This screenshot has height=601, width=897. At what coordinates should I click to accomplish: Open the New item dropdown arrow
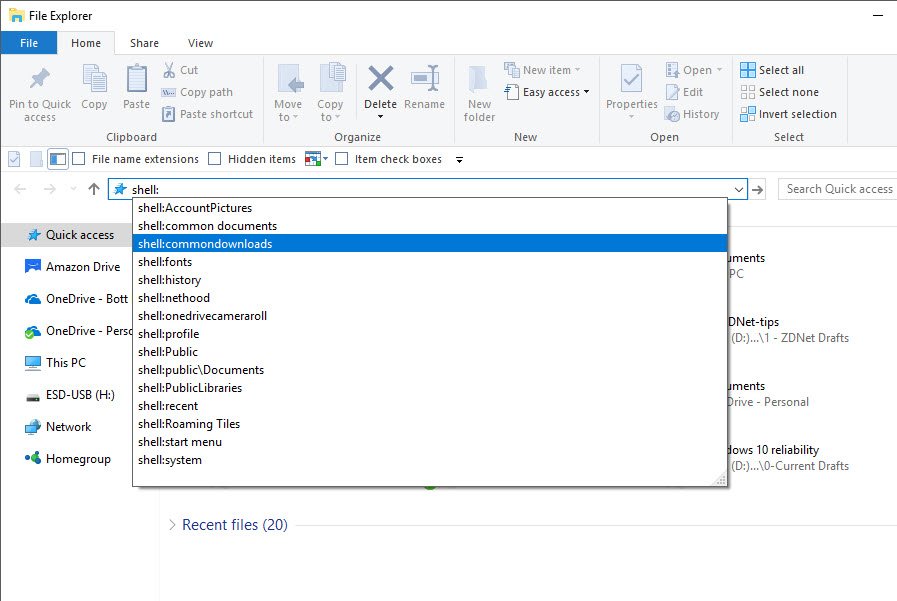click(x=577, y=70)
